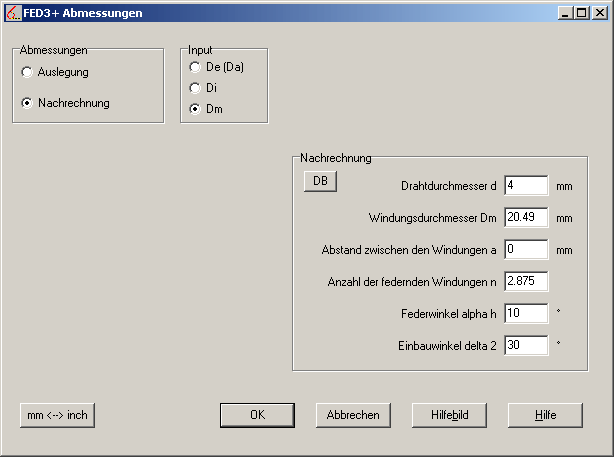This screenshot has height=457, width=614.
Task: Pick the Dm input option
Action: coord(194,108)
